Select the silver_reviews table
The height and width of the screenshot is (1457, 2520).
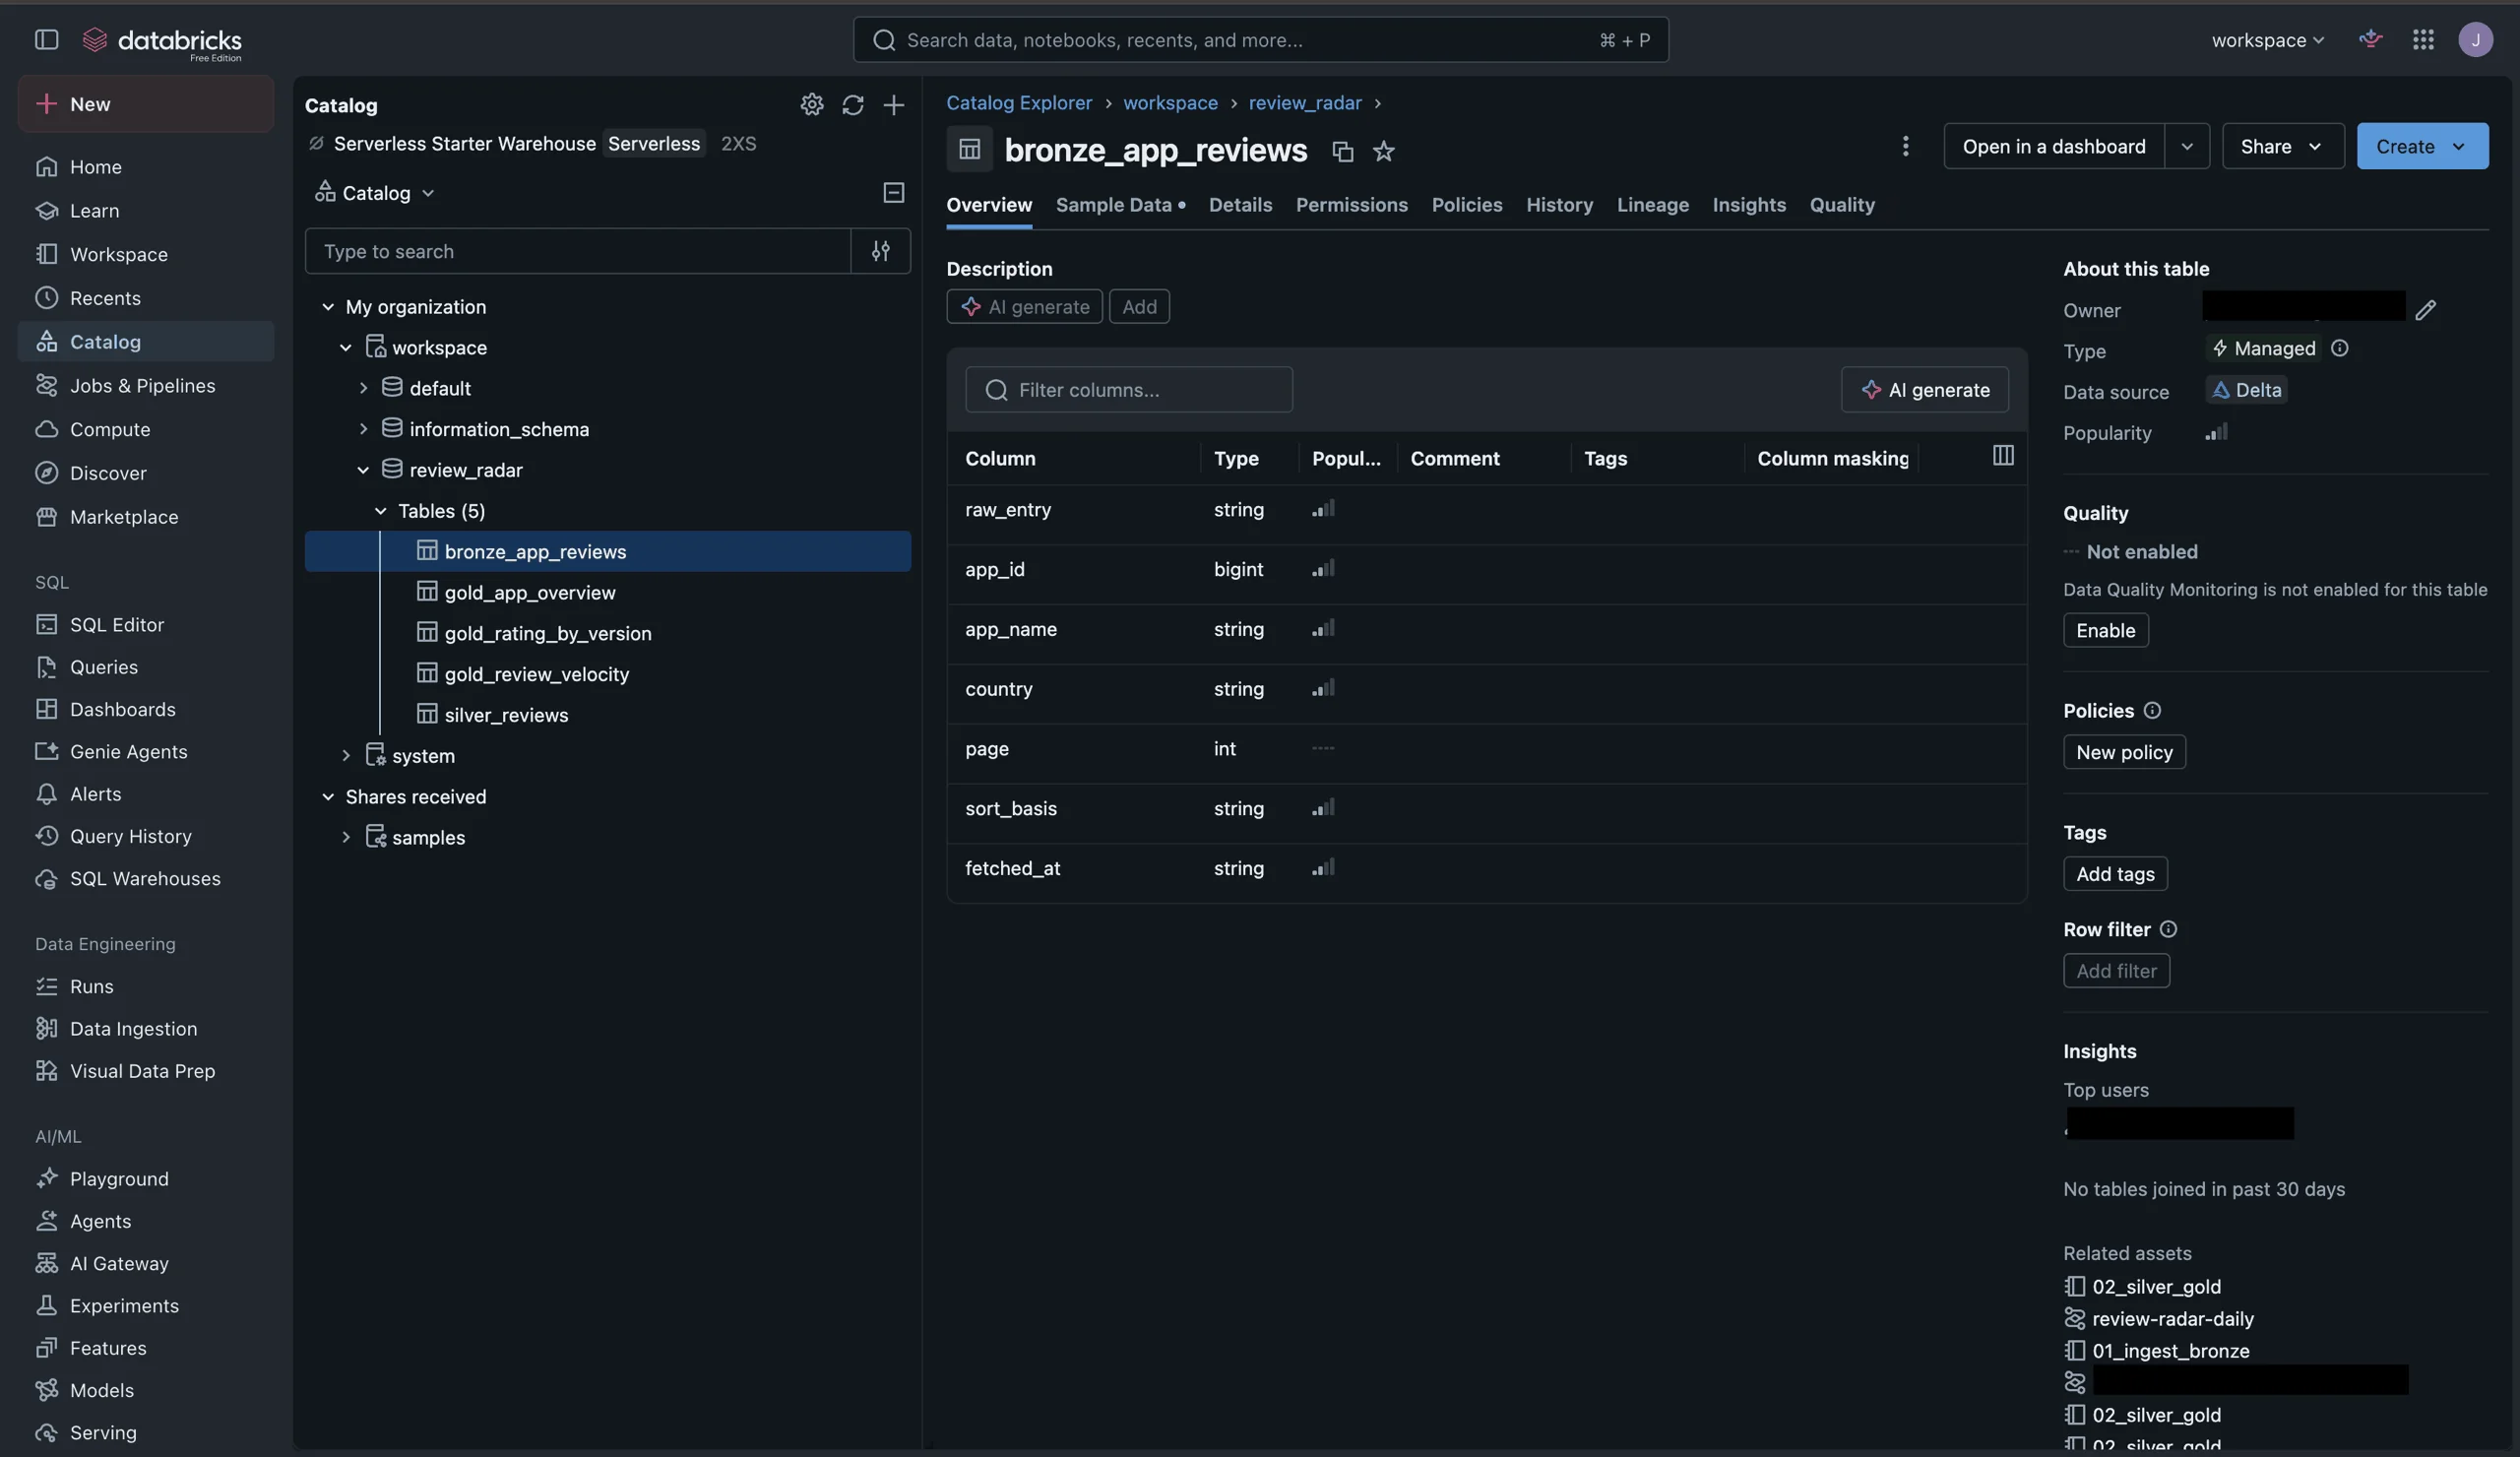(506, 715)
